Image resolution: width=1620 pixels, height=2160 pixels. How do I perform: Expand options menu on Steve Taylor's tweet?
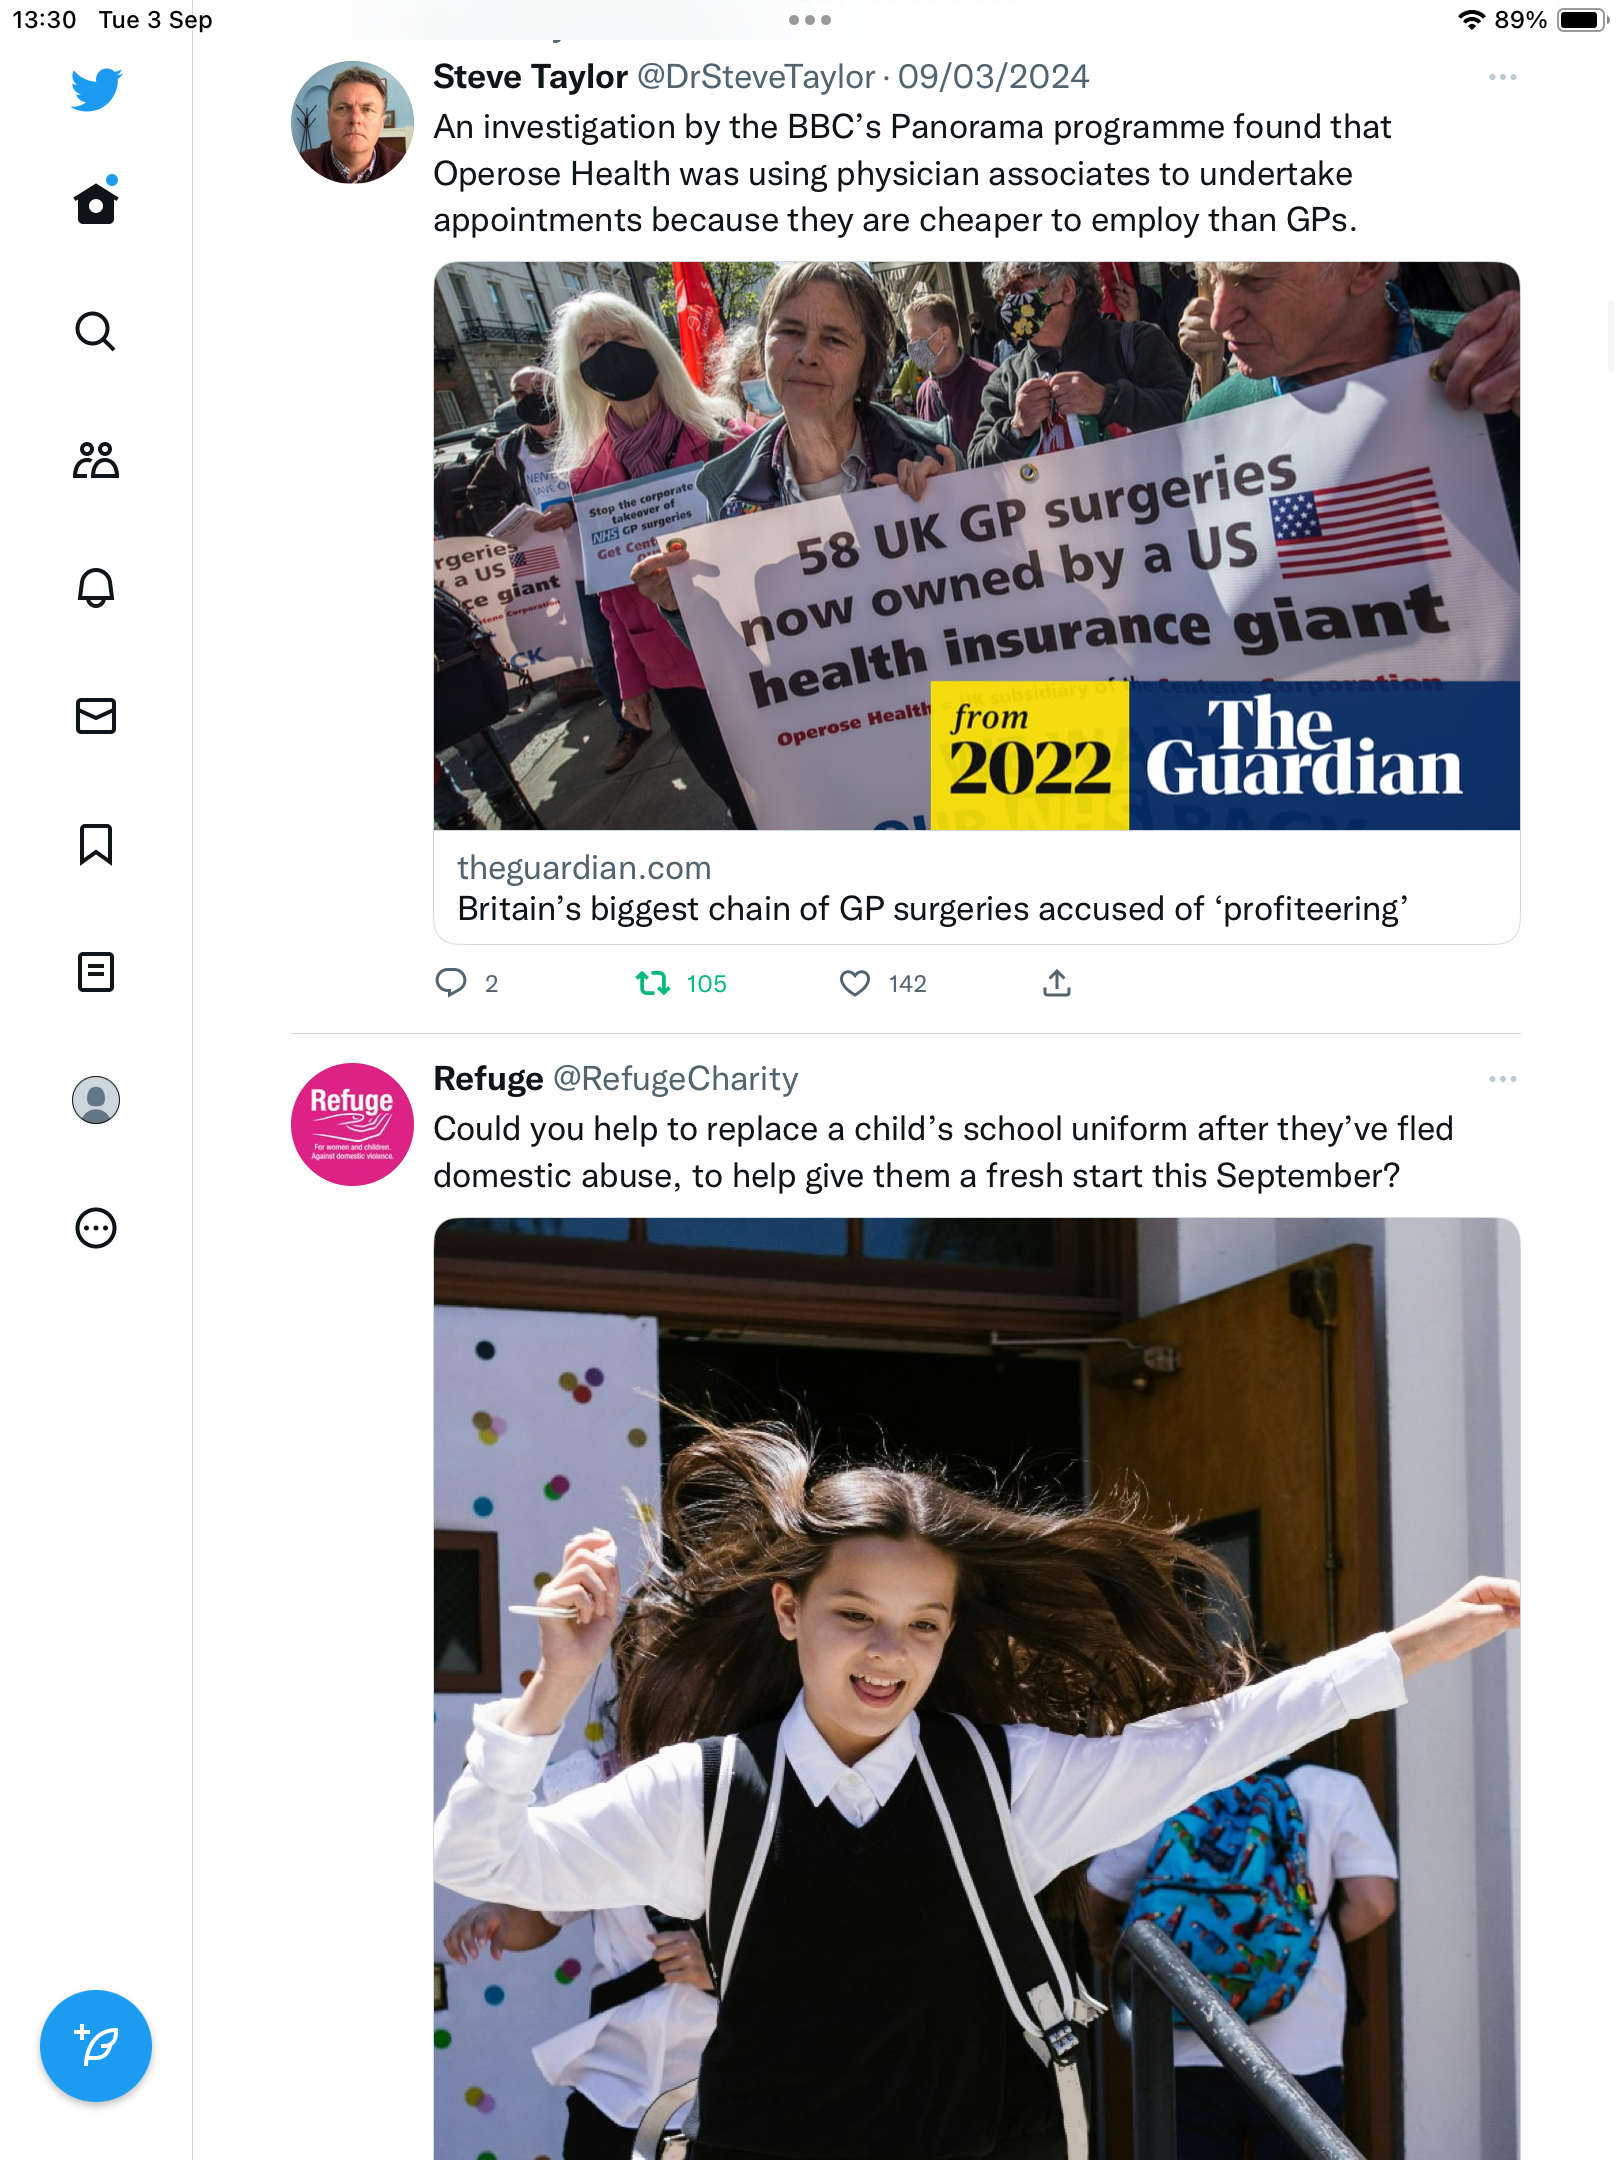coord(1502,77)
